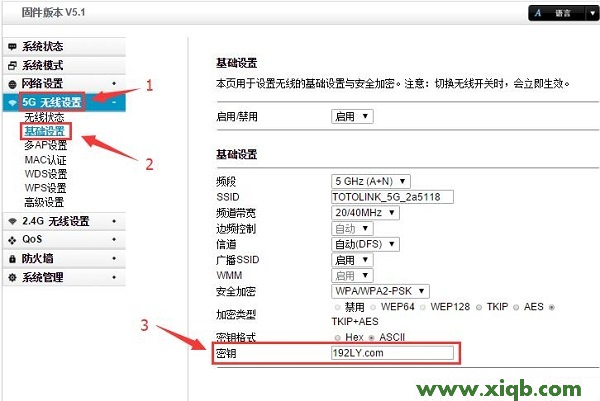Image resolution: width=600 pixels, height=401 pixels.
Task: Click the lock icon beside 防火墙
Action: 12,259
